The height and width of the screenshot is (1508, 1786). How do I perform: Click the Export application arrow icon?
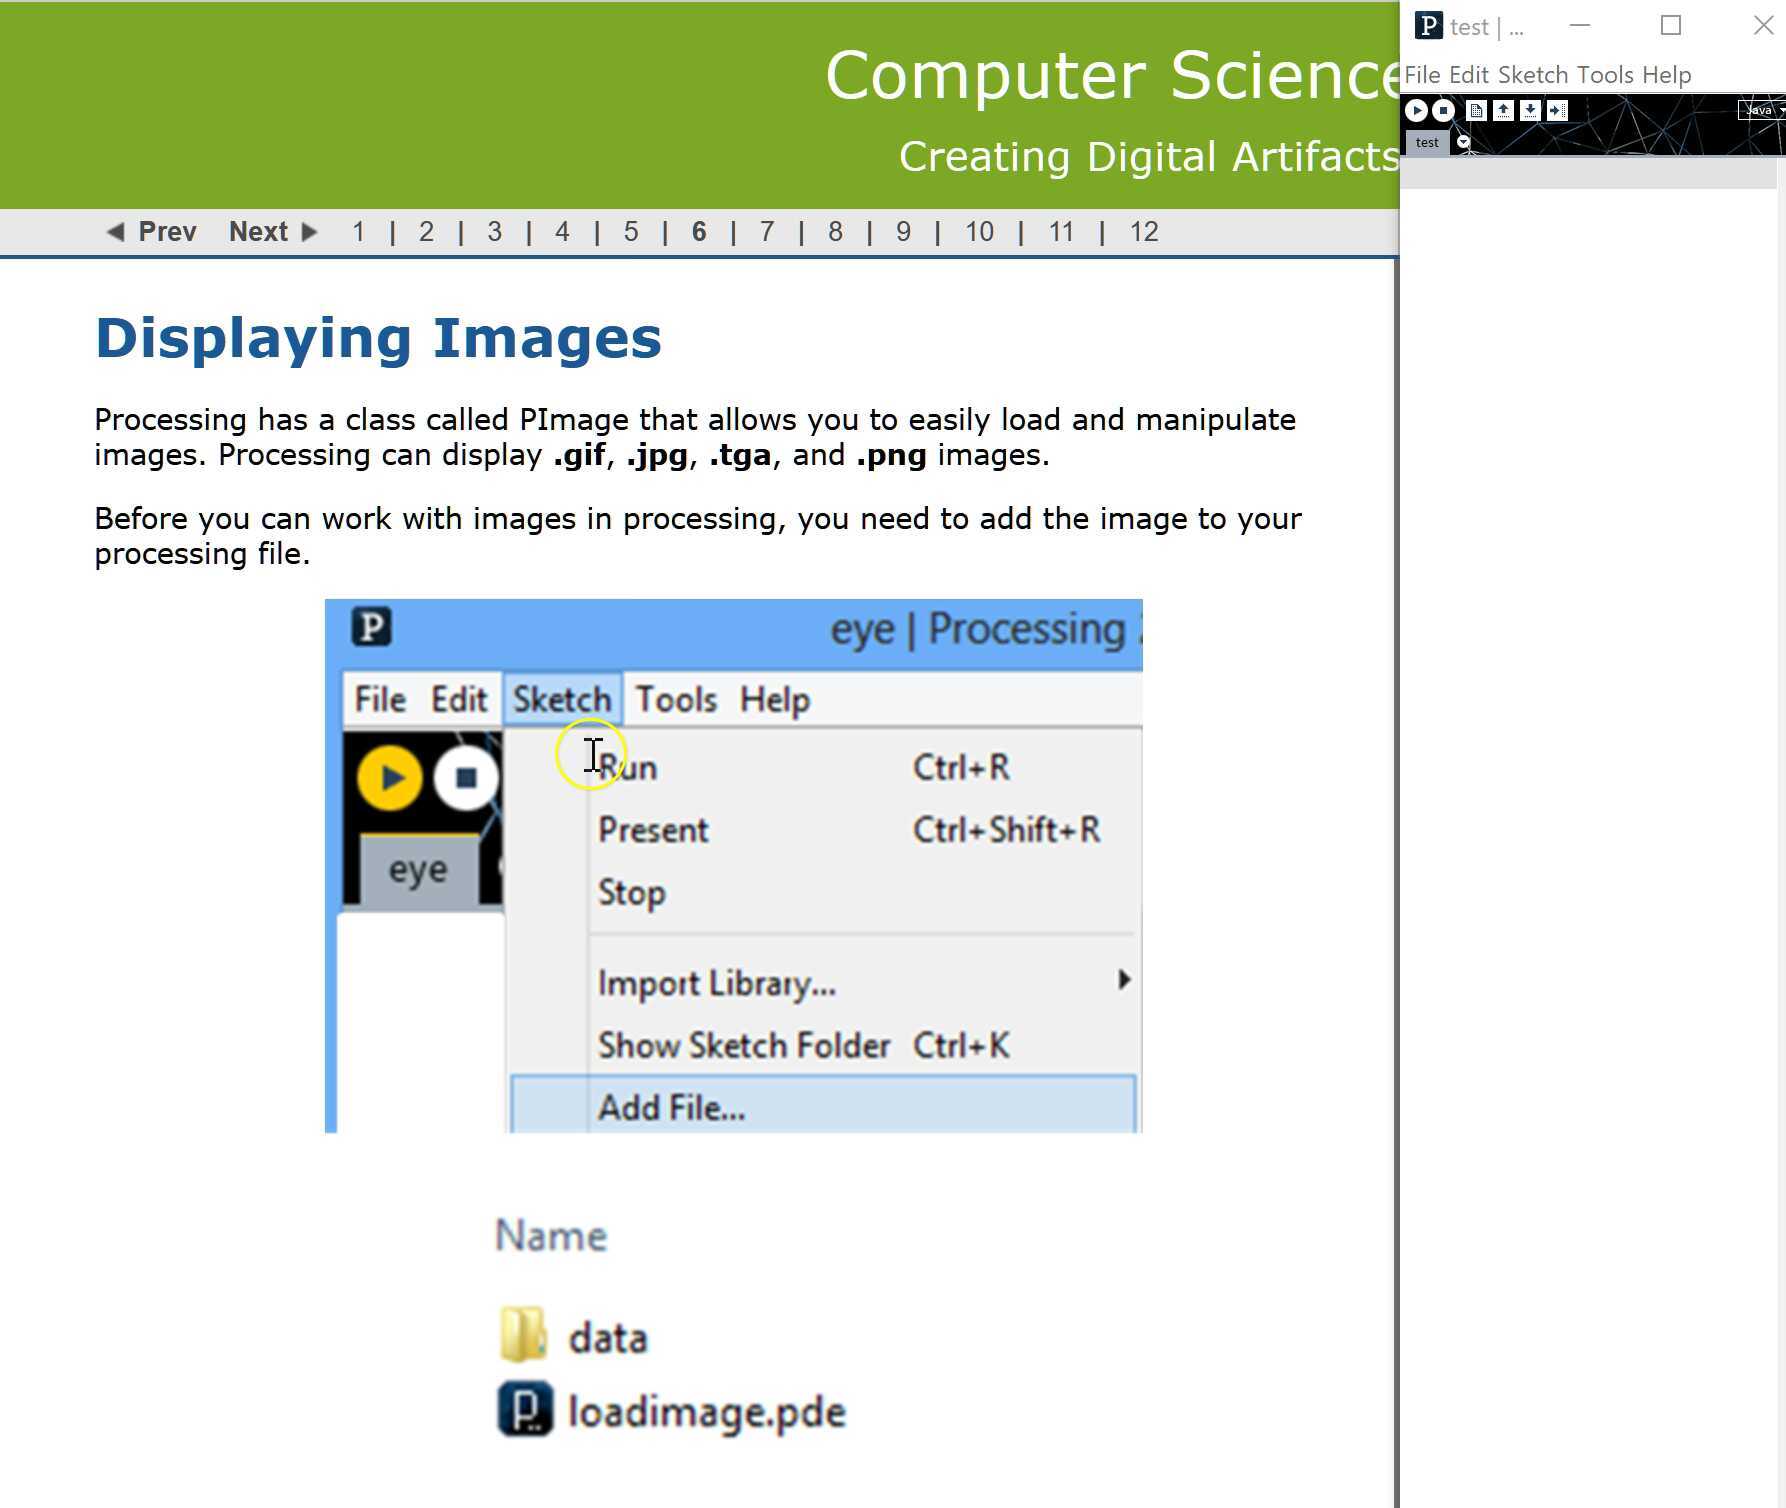tap(1557, 111)
